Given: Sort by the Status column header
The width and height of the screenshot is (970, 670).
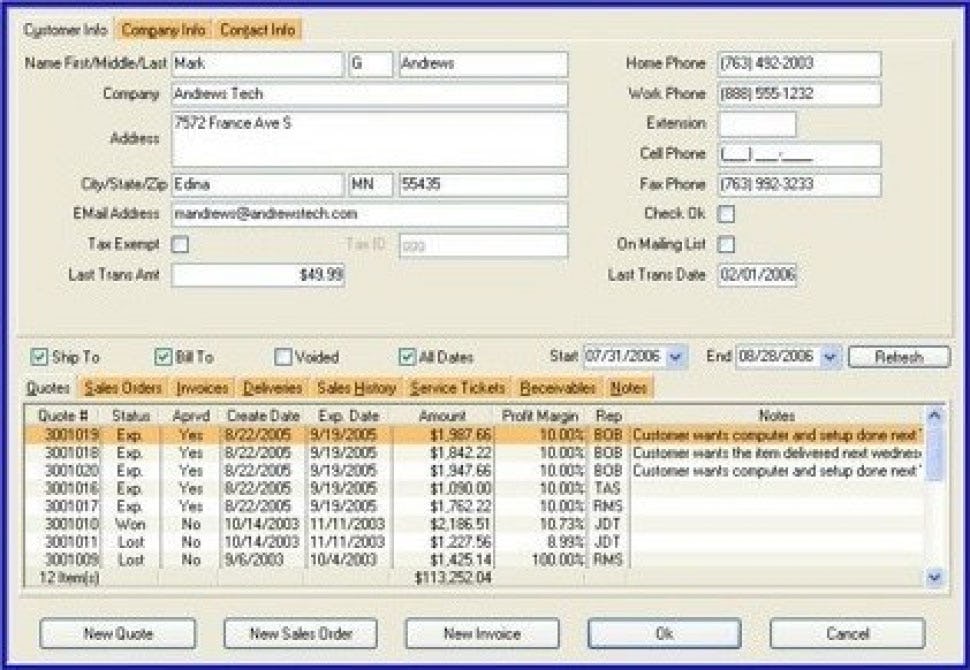Looking at the screenshot, I should pyautogui.click(x=131, y=416).
